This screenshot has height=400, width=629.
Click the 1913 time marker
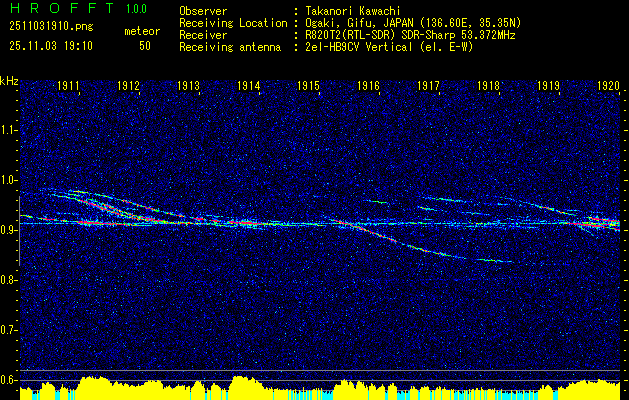tap(189, 85)
